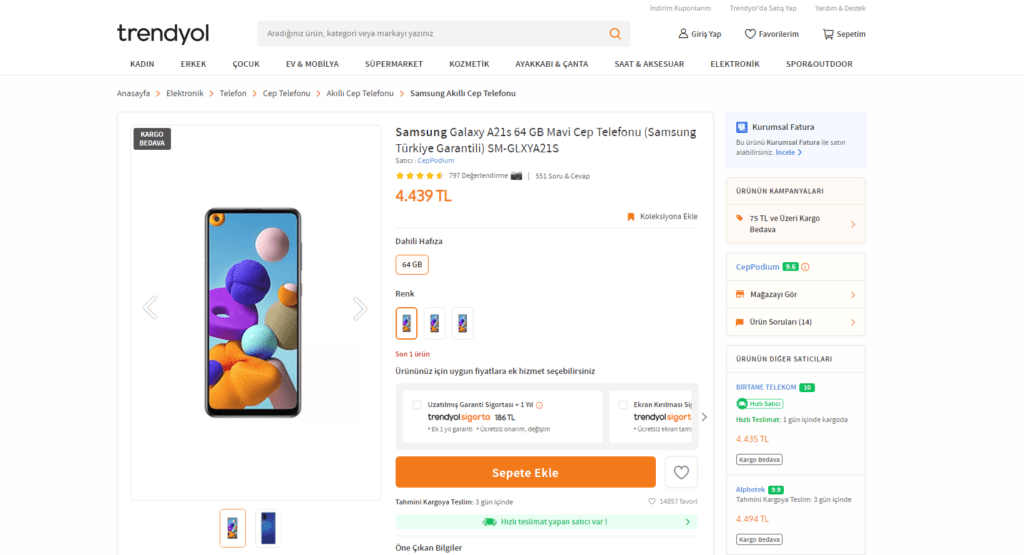
Task: Show next product image arrow
Action: coord(360,308)
